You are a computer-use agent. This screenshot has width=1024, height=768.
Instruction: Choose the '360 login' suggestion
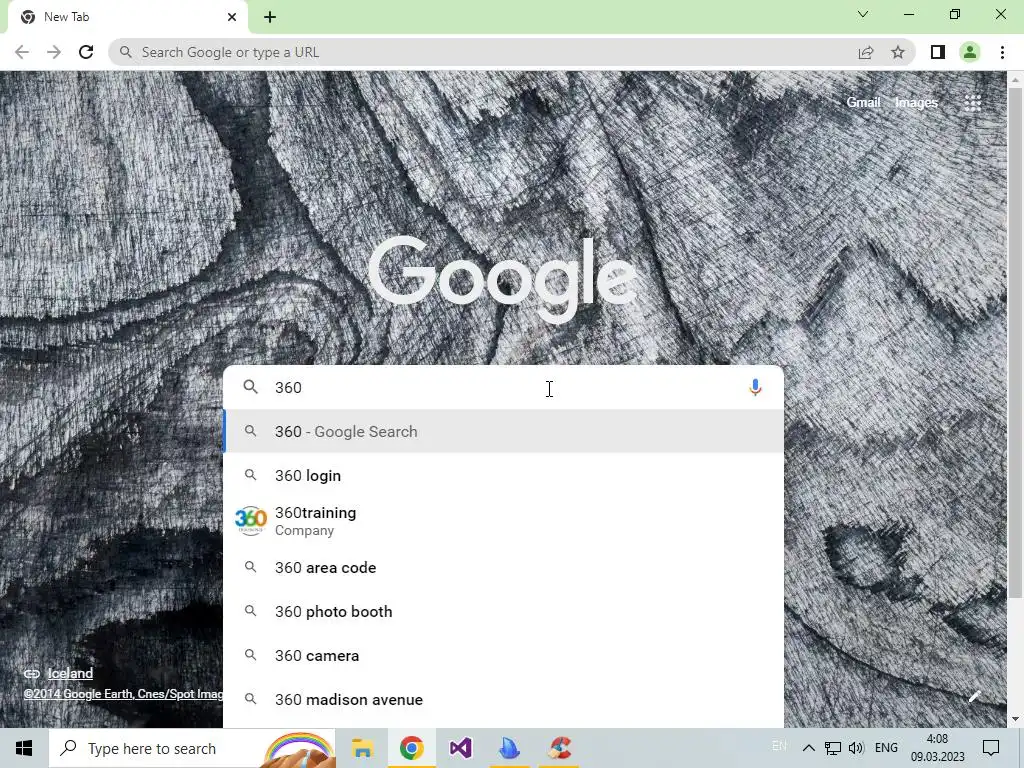(504, 475)
